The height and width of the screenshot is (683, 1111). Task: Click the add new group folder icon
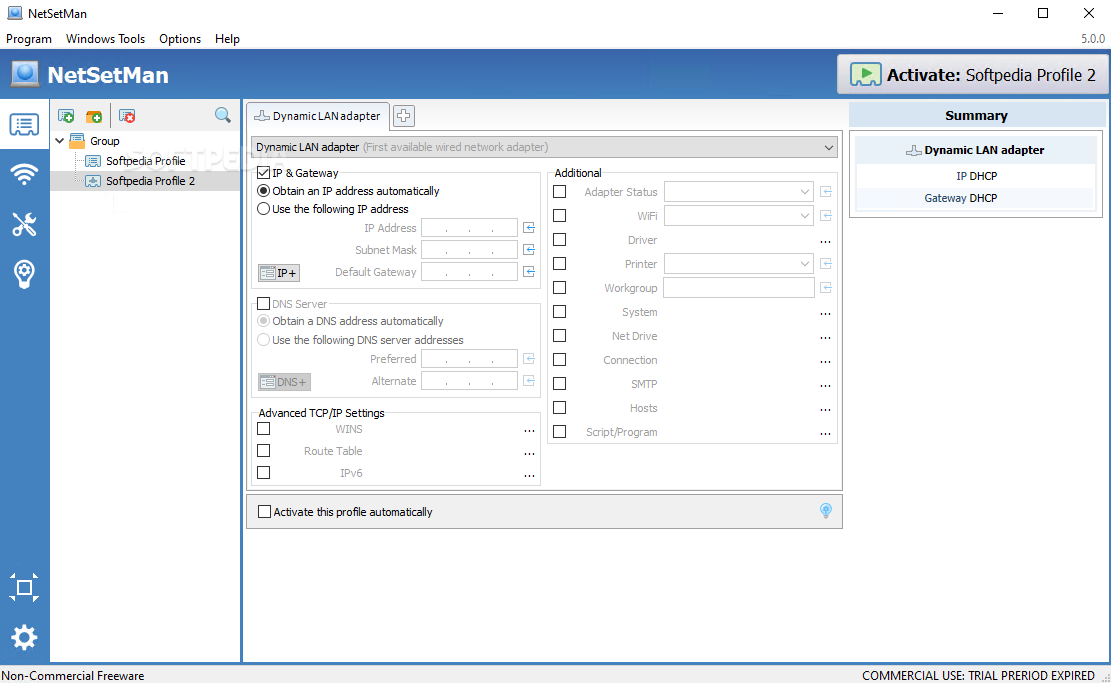pos(94,115)
